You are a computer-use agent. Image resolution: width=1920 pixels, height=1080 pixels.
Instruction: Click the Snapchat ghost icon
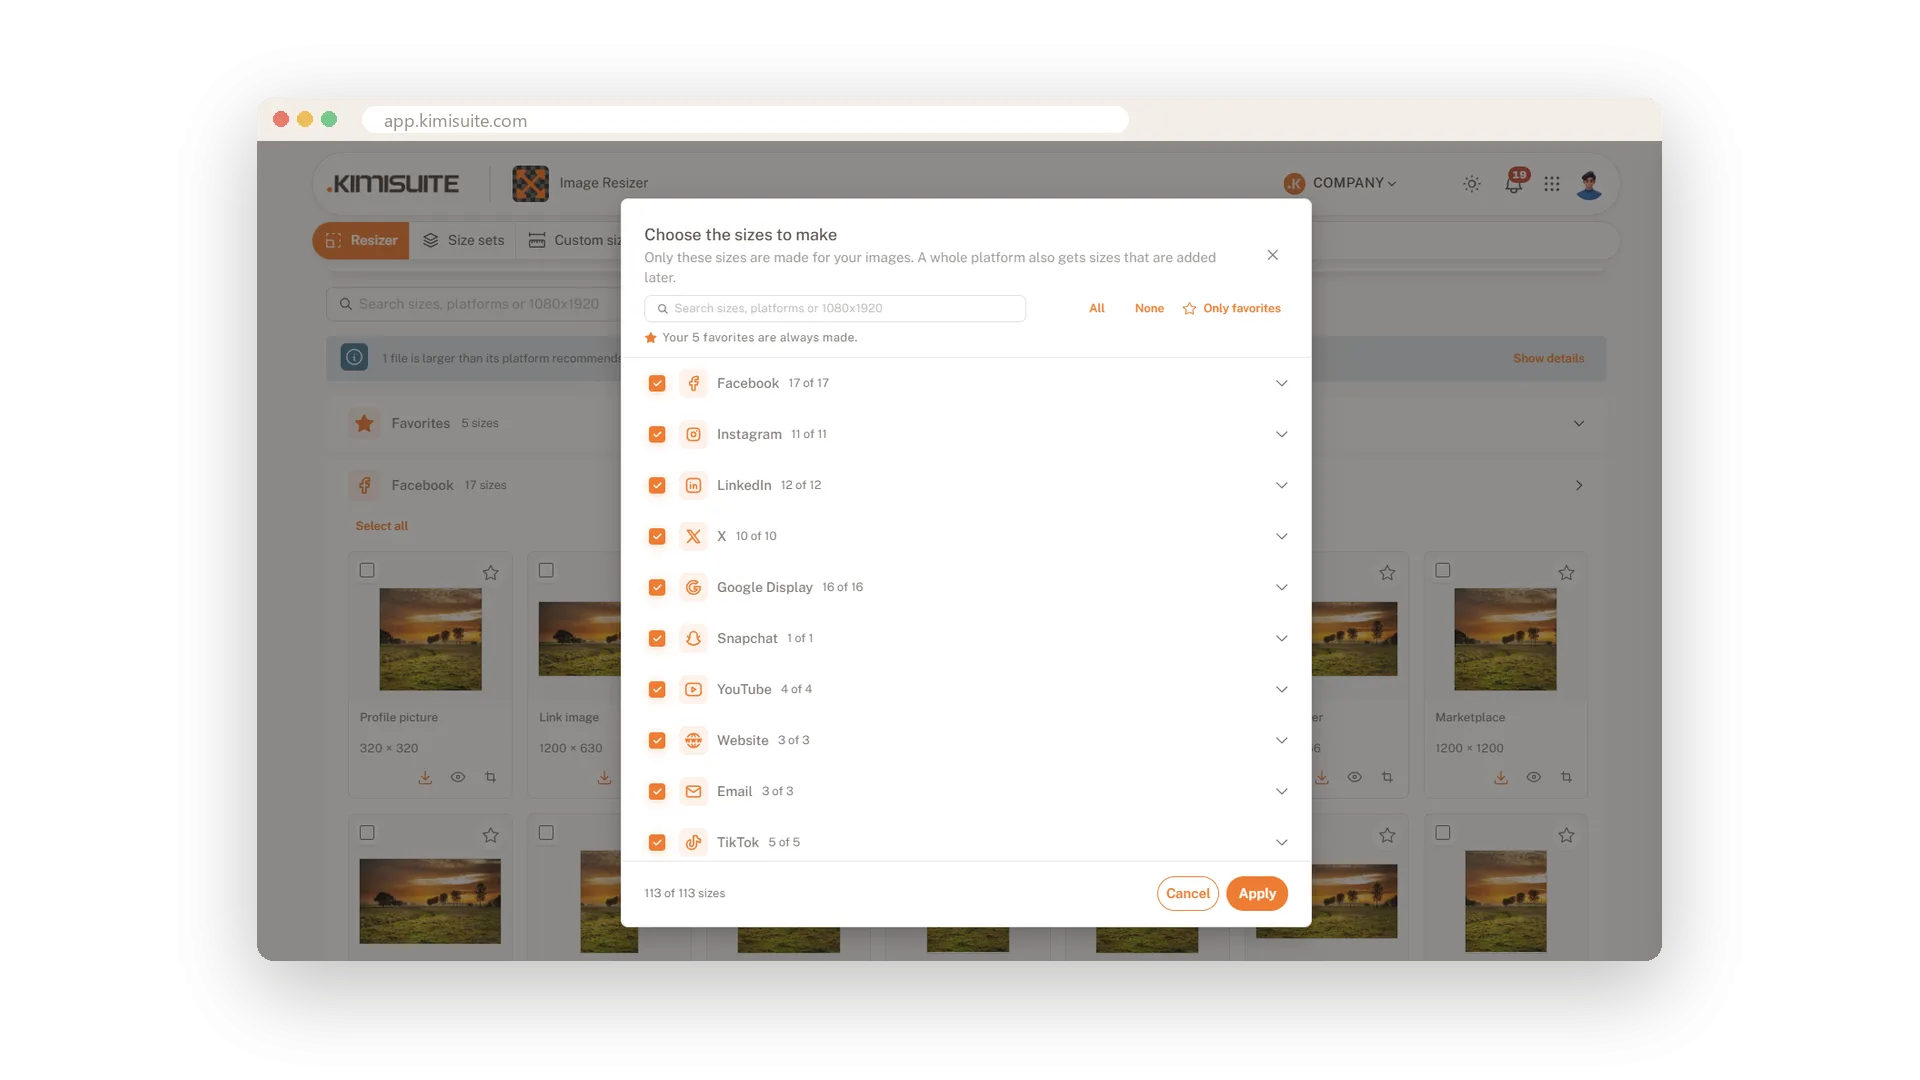point(693,638)
